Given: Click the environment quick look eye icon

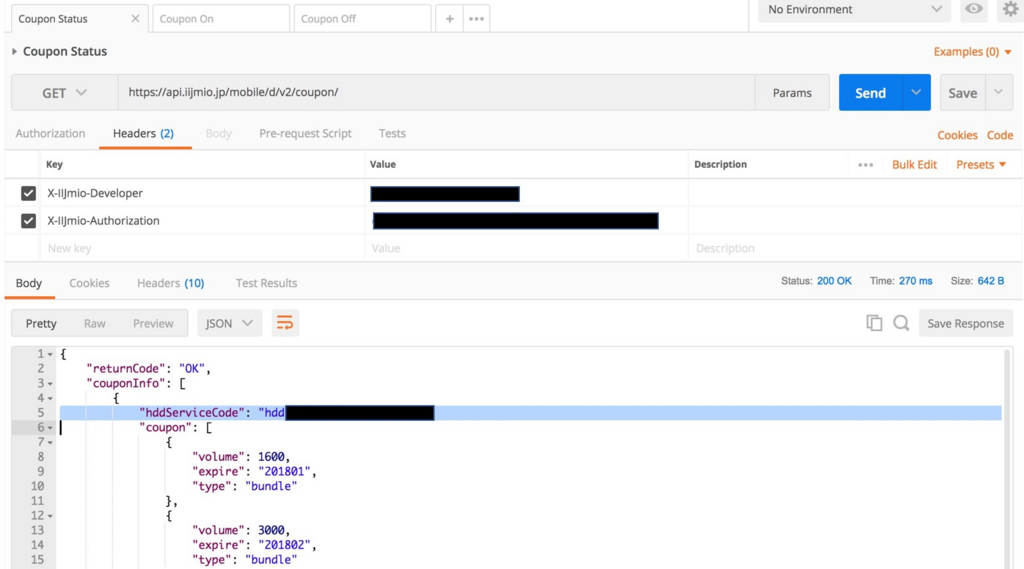Looking at the screenshot, I should point(974,9).
